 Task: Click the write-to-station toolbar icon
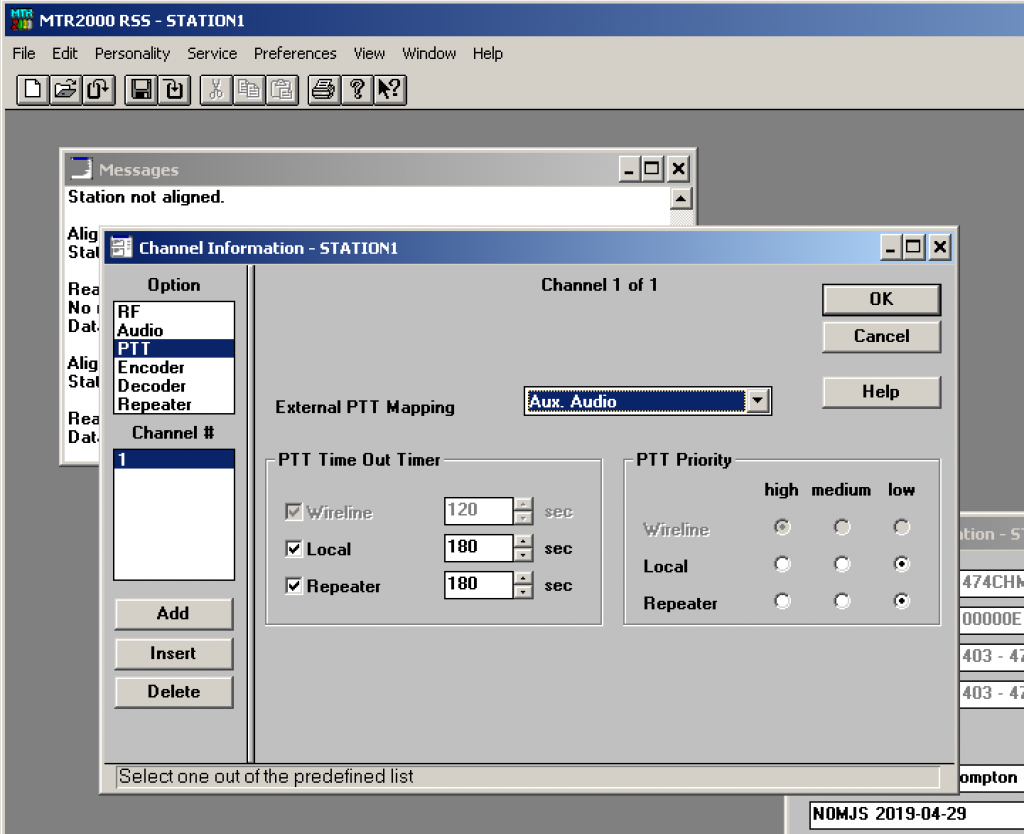[174, 89]
